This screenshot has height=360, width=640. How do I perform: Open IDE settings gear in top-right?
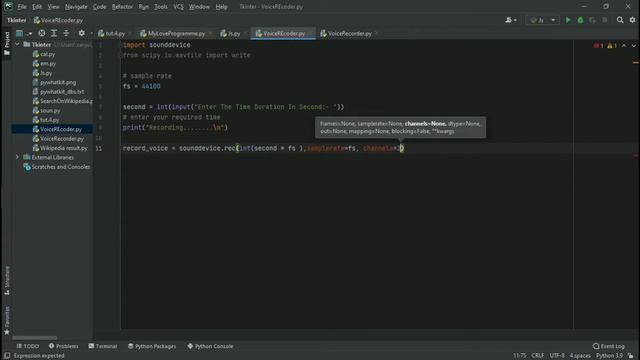[x=632, y=20]
